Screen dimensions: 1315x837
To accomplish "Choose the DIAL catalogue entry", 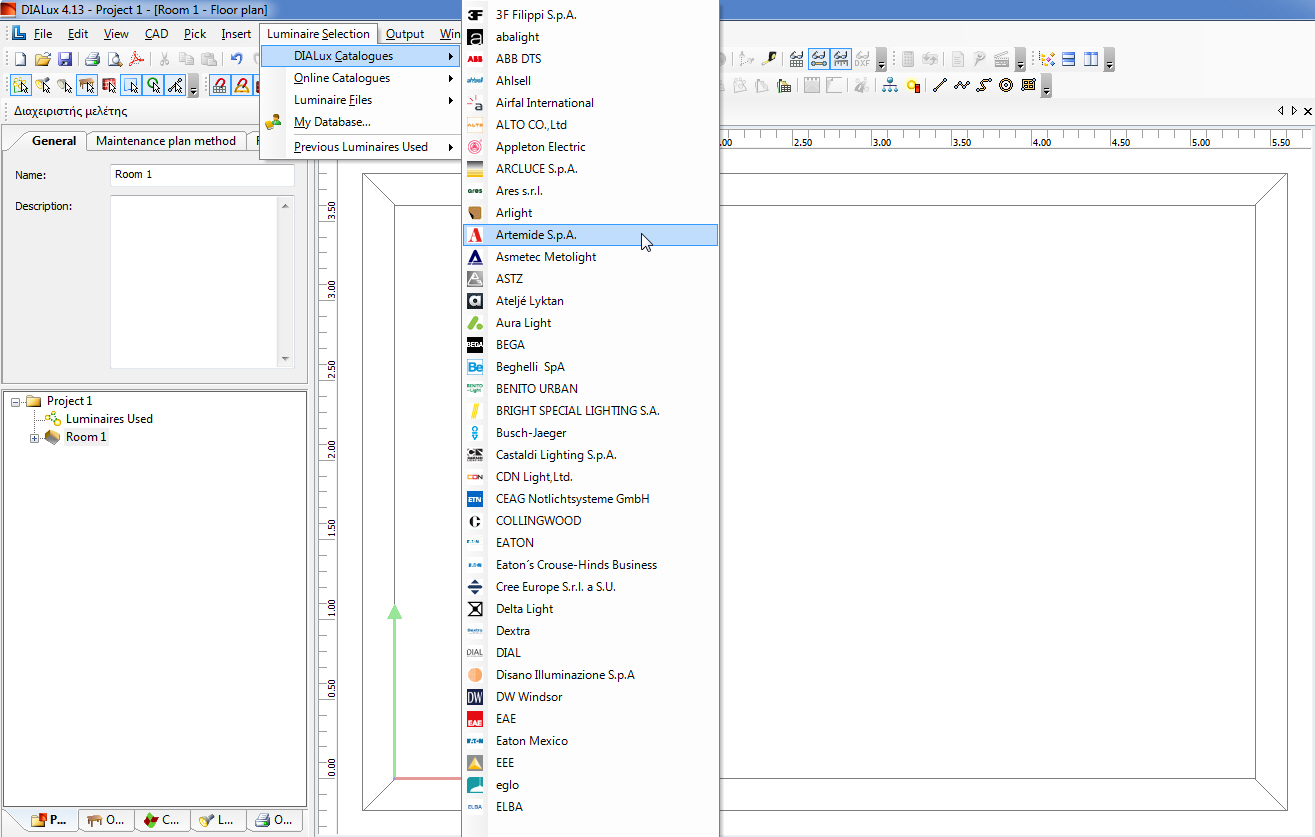I will click(590, 653).
